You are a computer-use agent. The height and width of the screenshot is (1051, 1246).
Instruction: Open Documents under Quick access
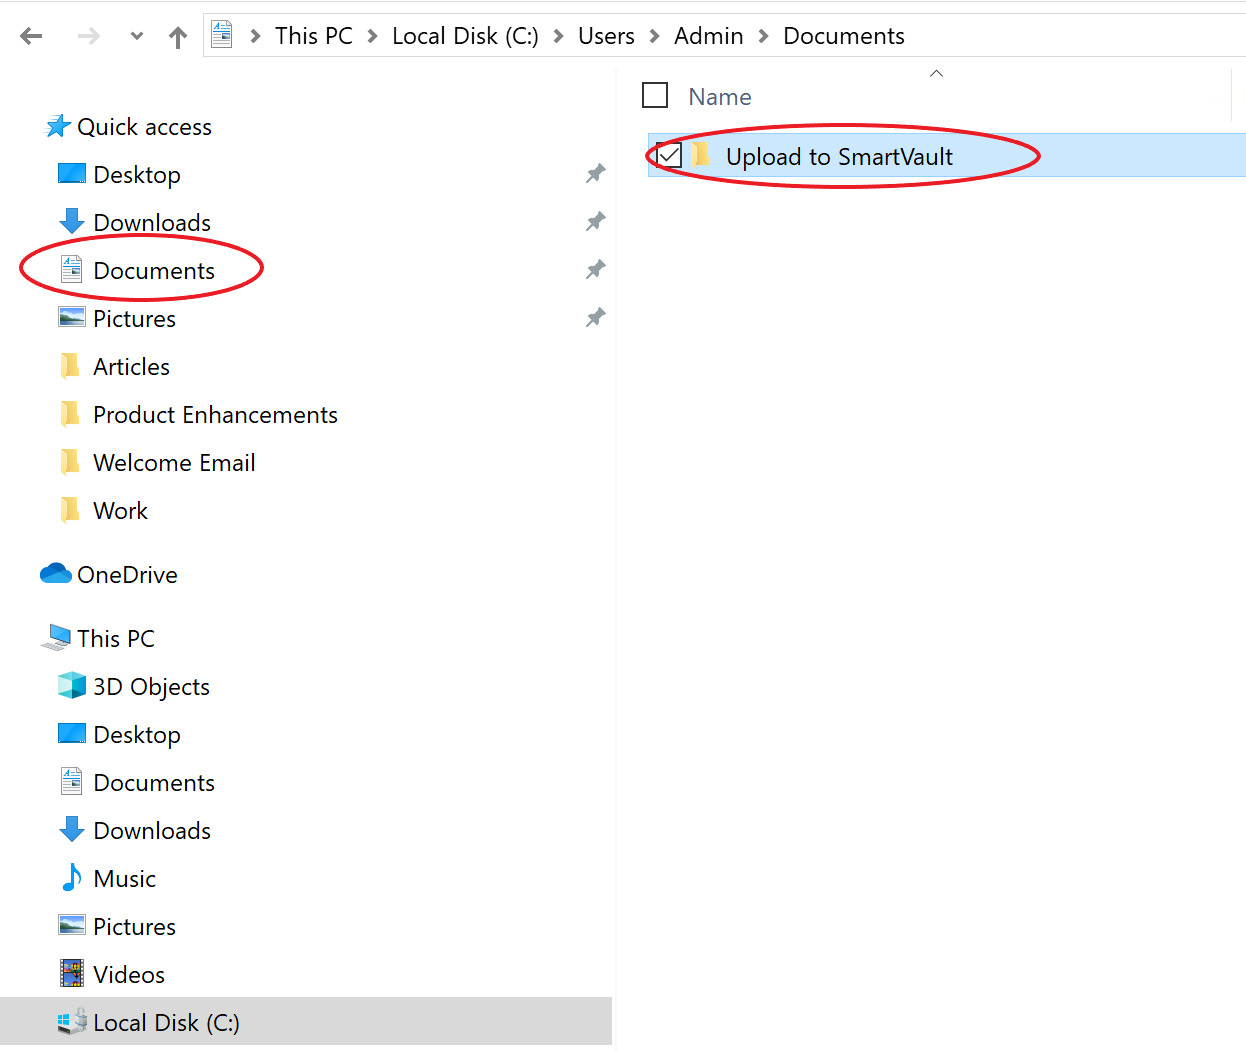pos(154,271)
